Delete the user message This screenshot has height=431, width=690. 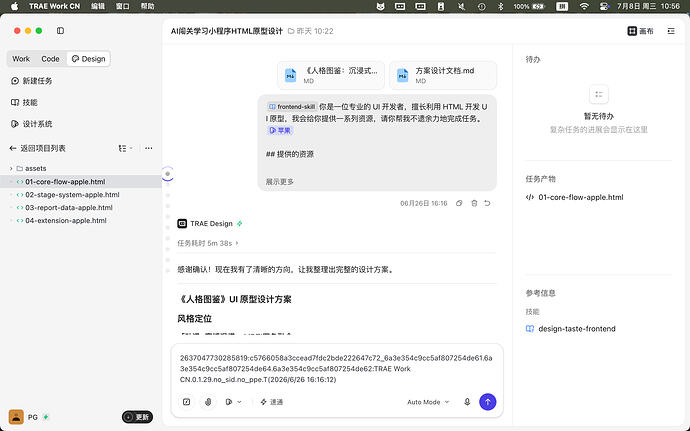pyautogui.click(x=474, y=203)
